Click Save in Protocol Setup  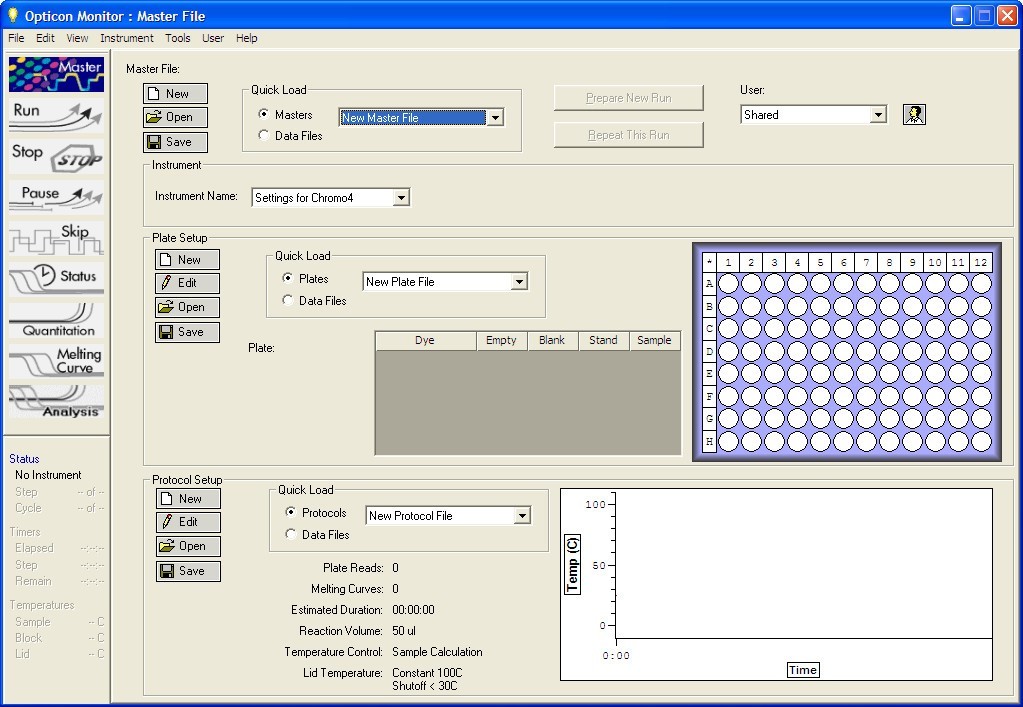[x=189, y=571]
